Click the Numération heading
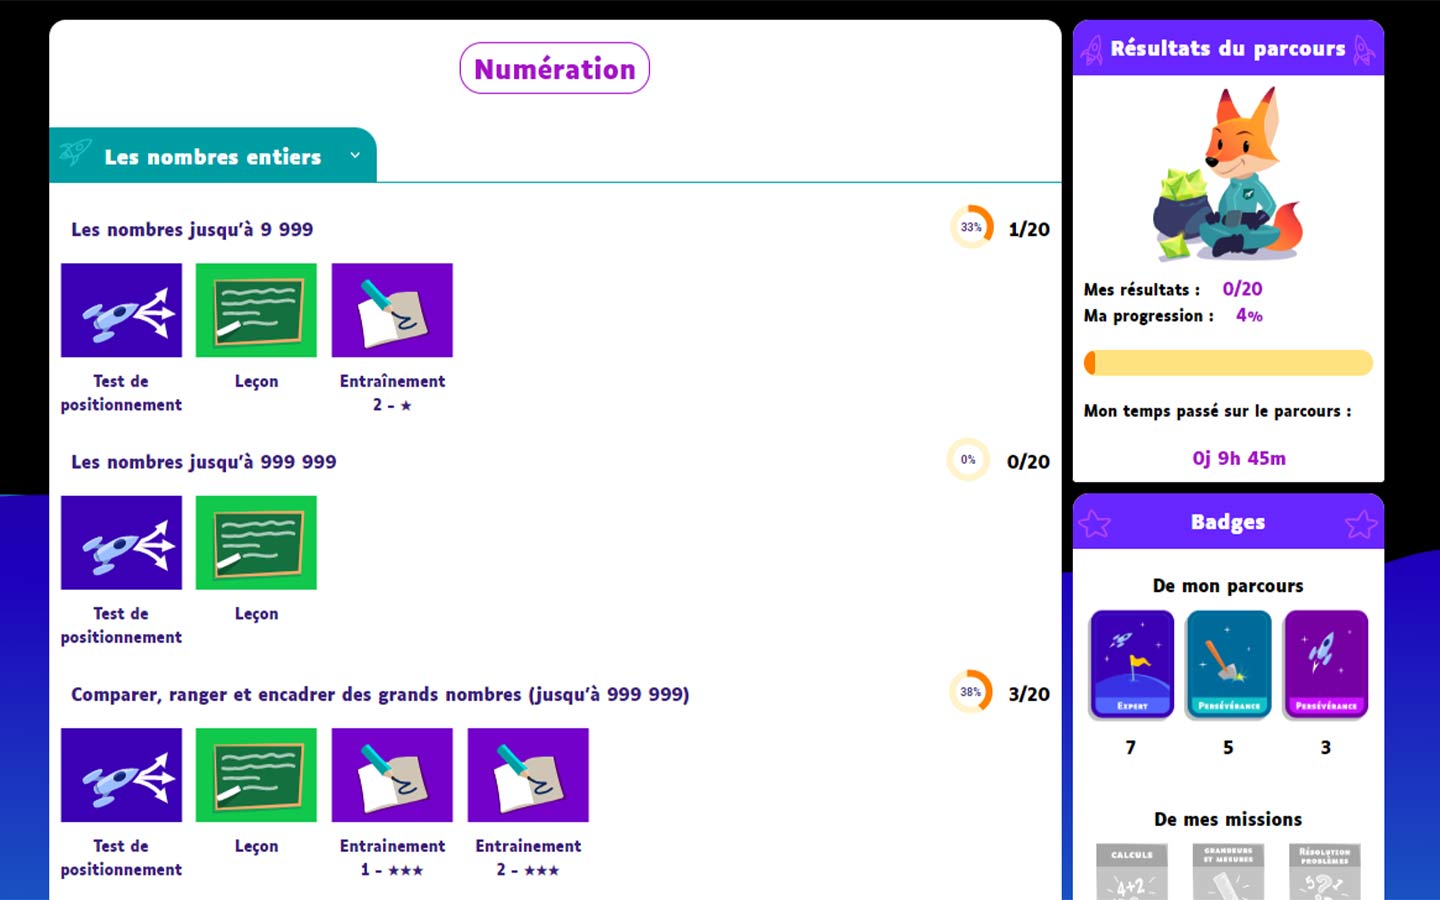The width and height of the screenshot is (1440, 900). pos(554,68)
